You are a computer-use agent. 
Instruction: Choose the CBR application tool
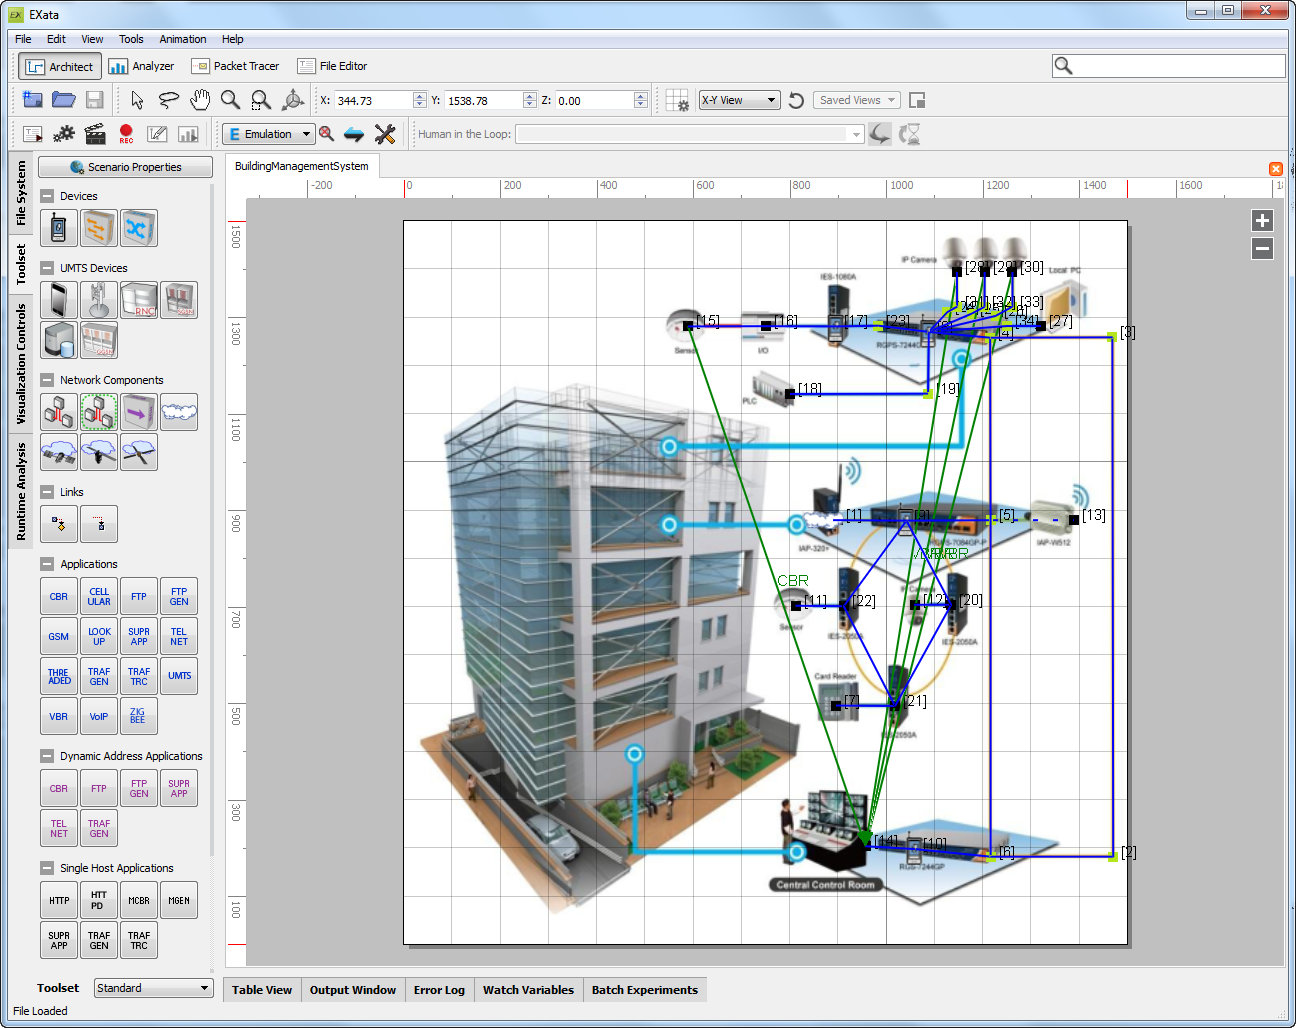click(x=59, y=597)
